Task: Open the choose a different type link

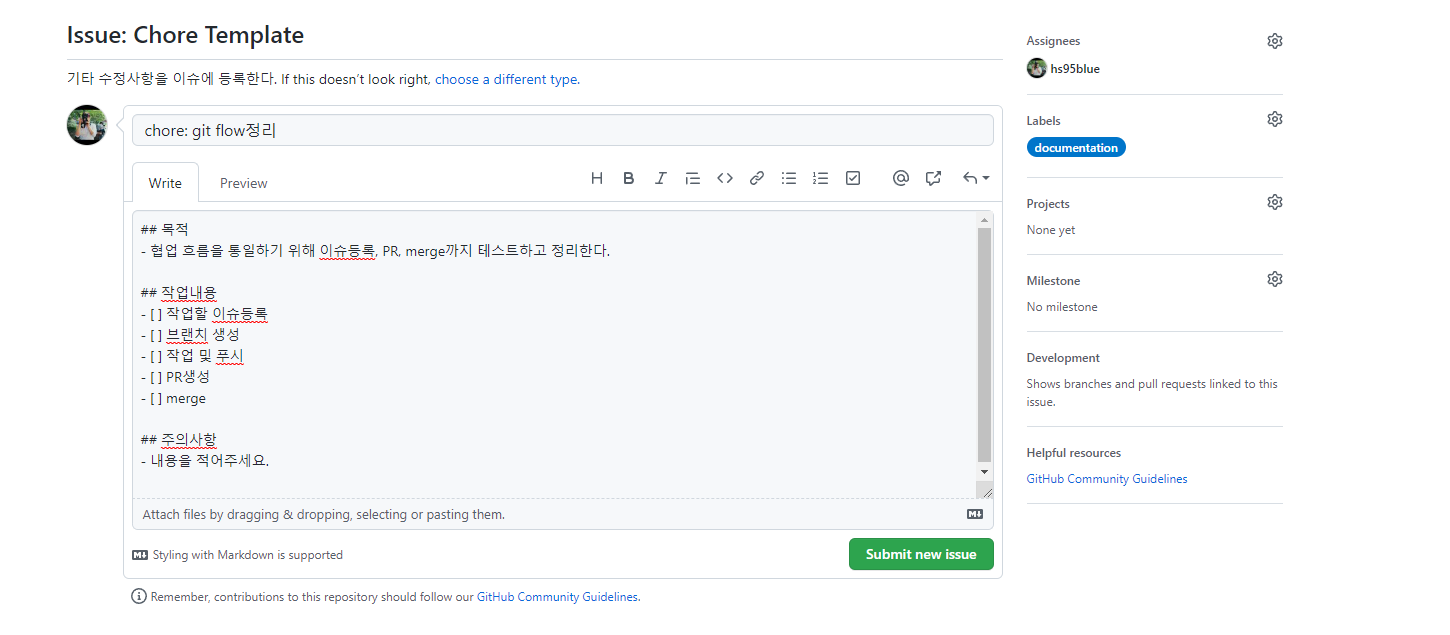Action: click(x=505, y=79)
